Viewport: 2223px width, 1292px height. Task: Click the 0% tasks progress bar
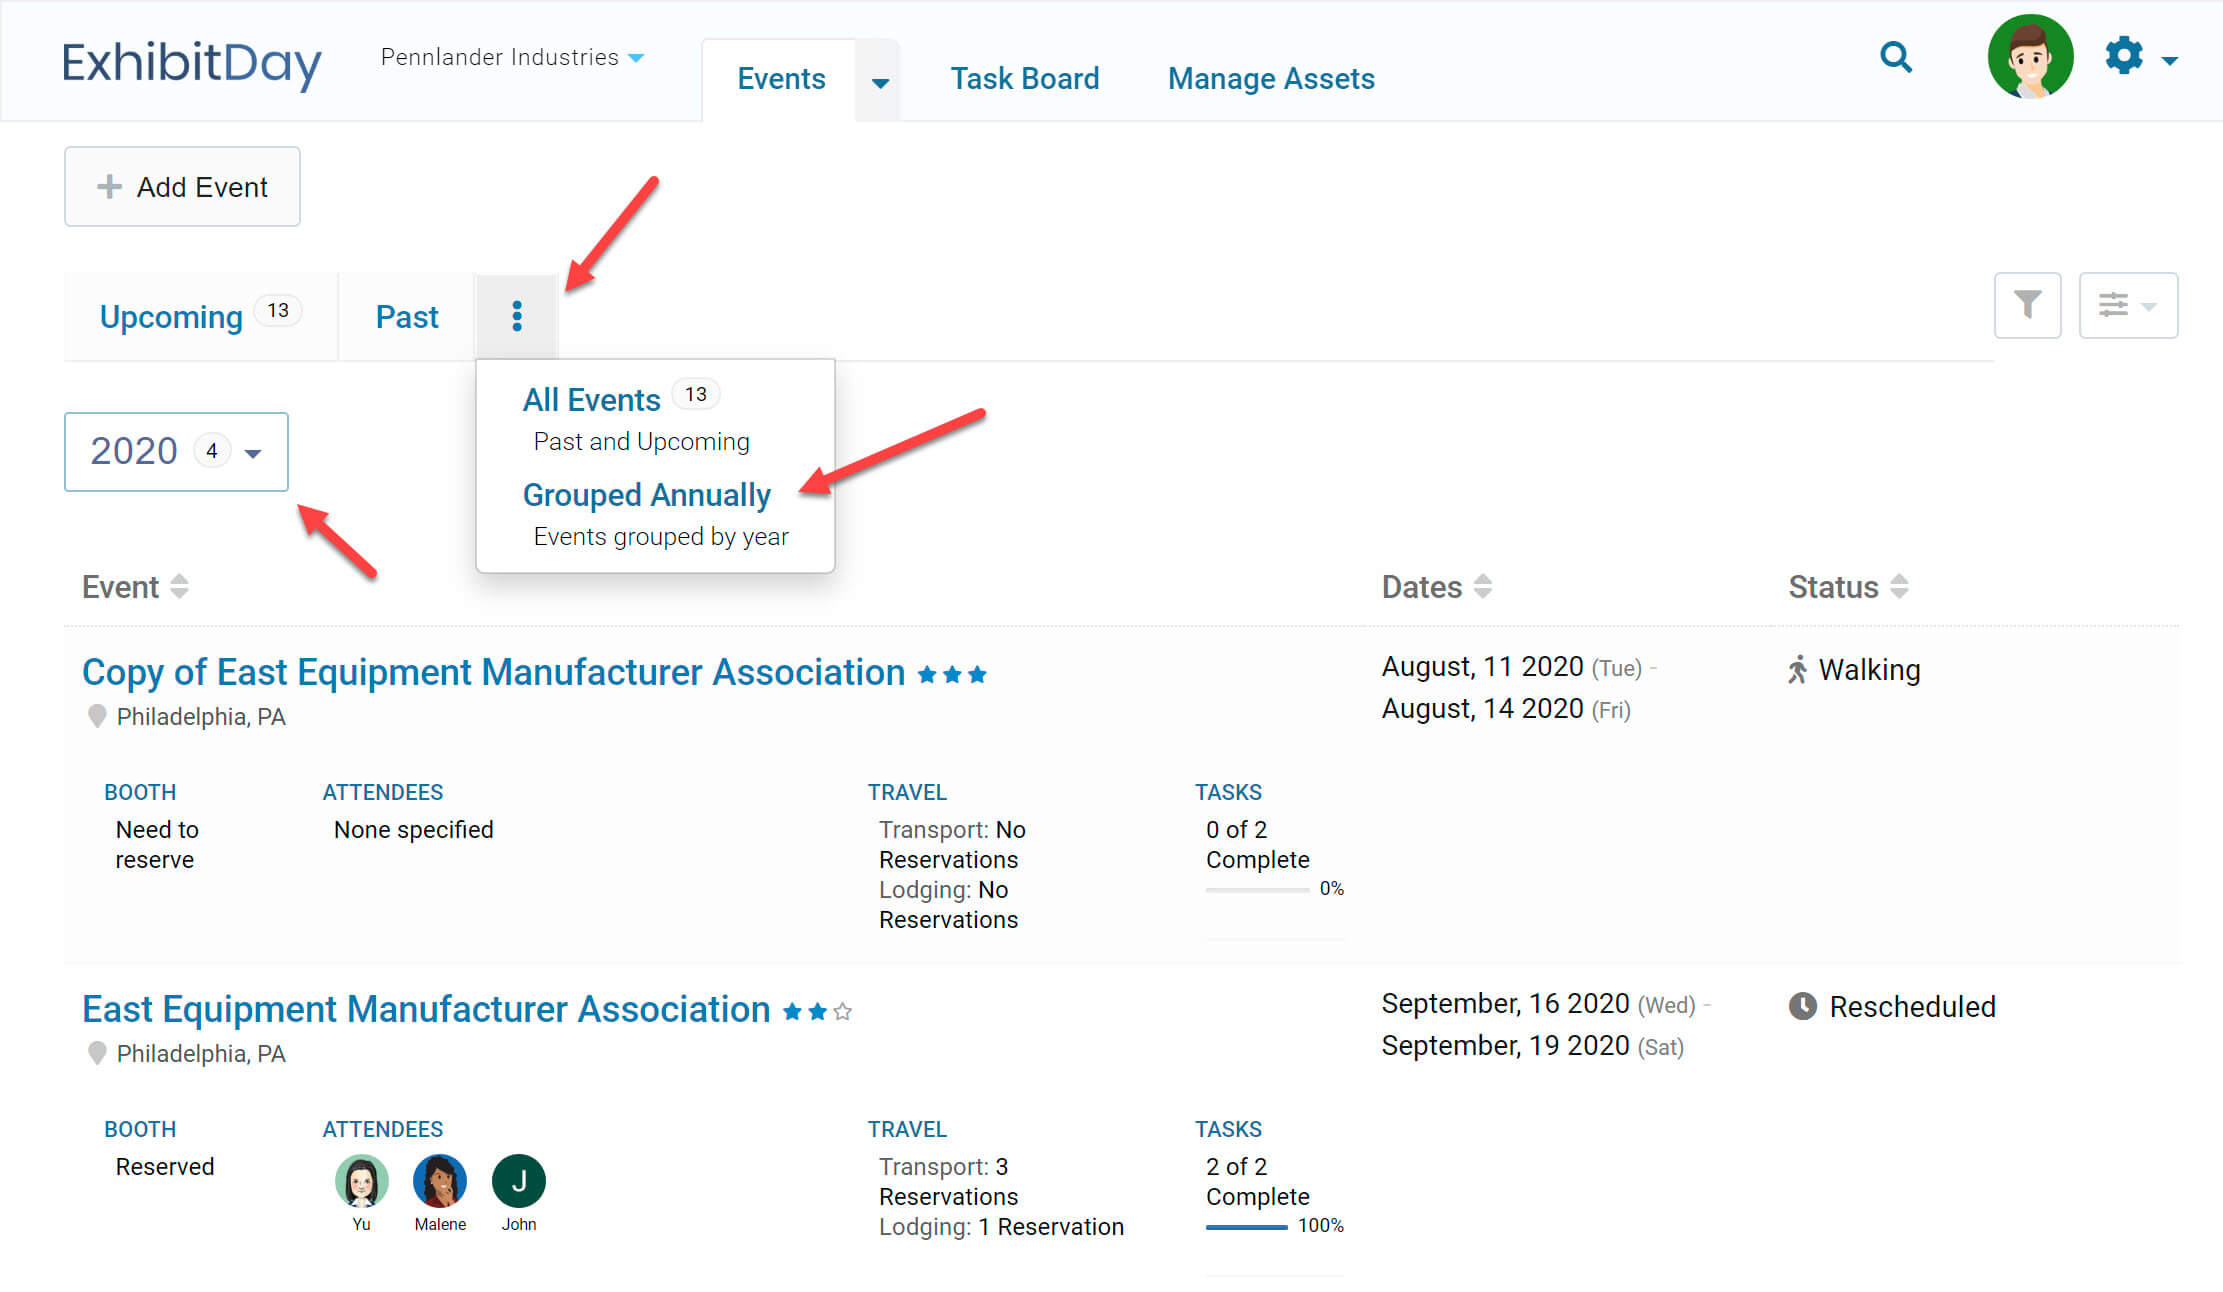click(x=1257, y=889)
